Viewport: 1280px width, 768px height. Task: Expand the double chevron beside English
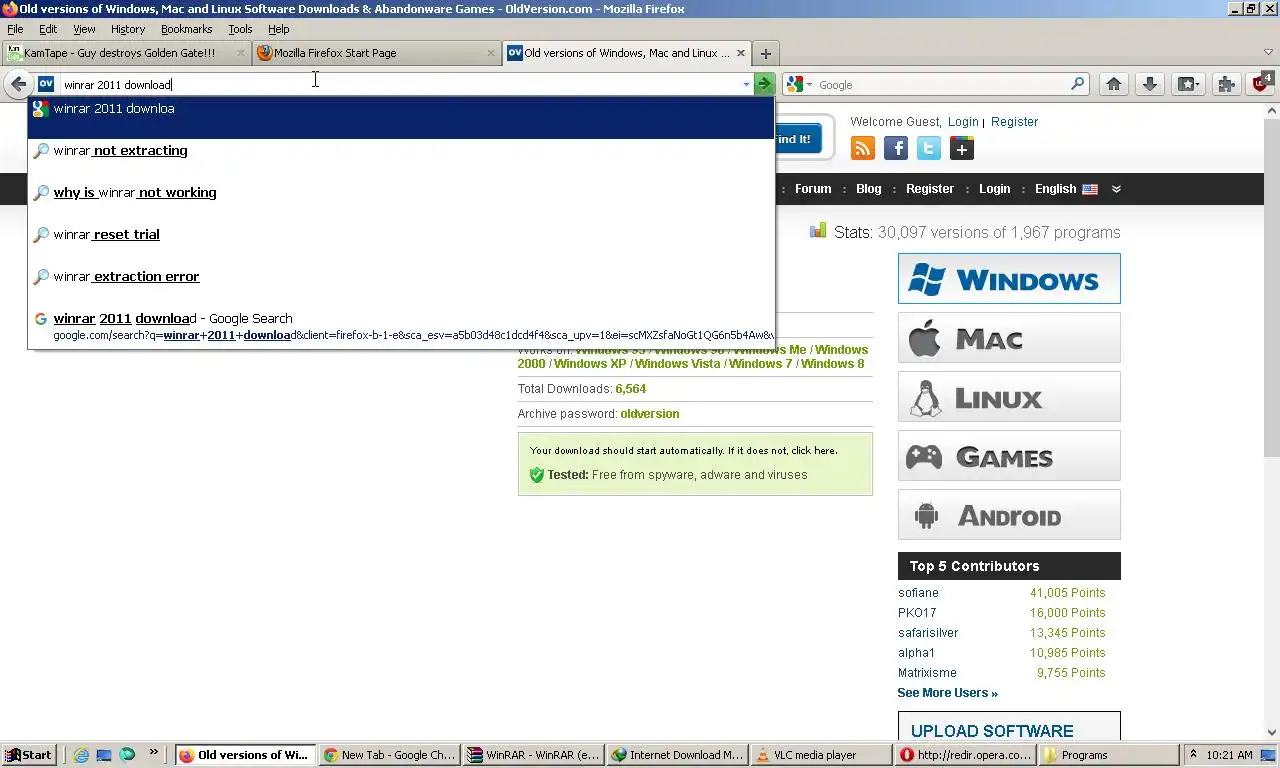coord(1116,189)
